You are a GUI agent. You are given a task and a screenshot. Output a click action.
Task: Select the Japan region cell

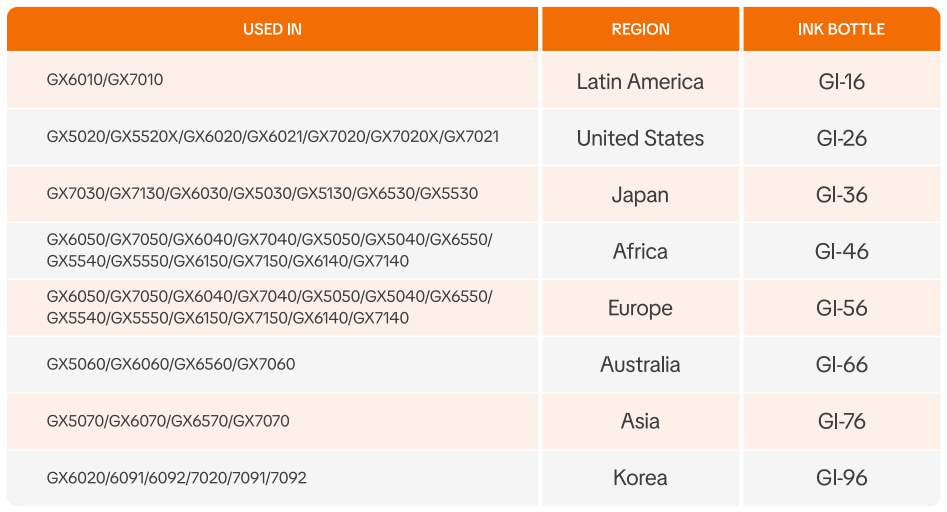[640, 195]
